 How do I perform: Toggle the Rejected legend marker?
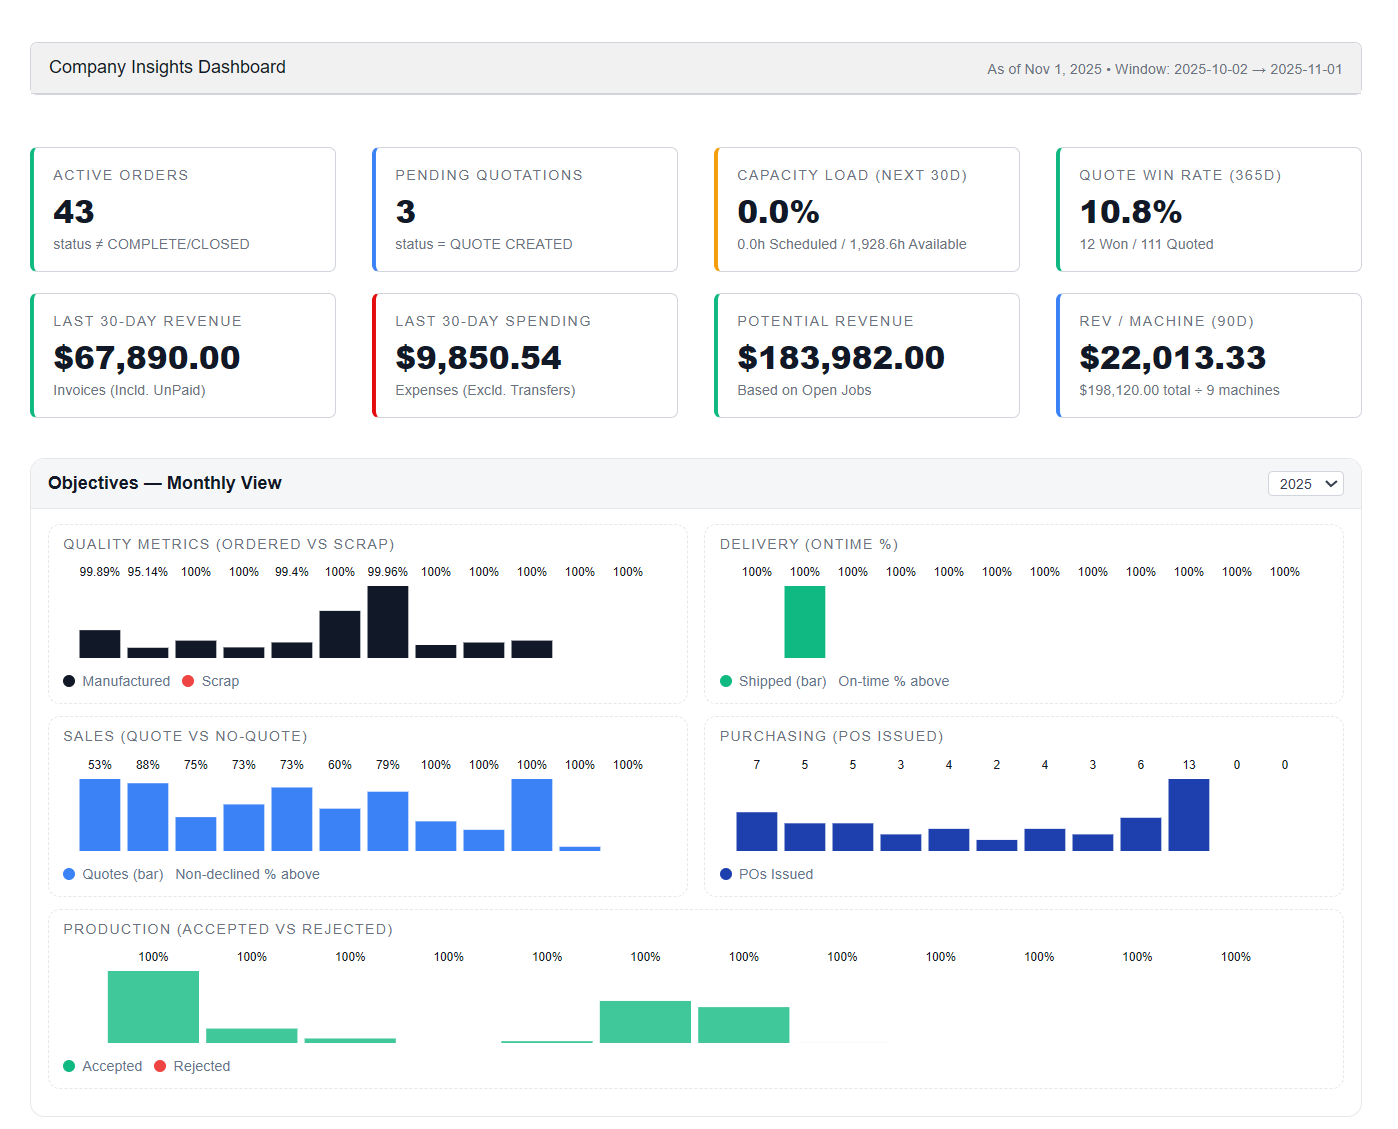click(x=160, y=1066)
